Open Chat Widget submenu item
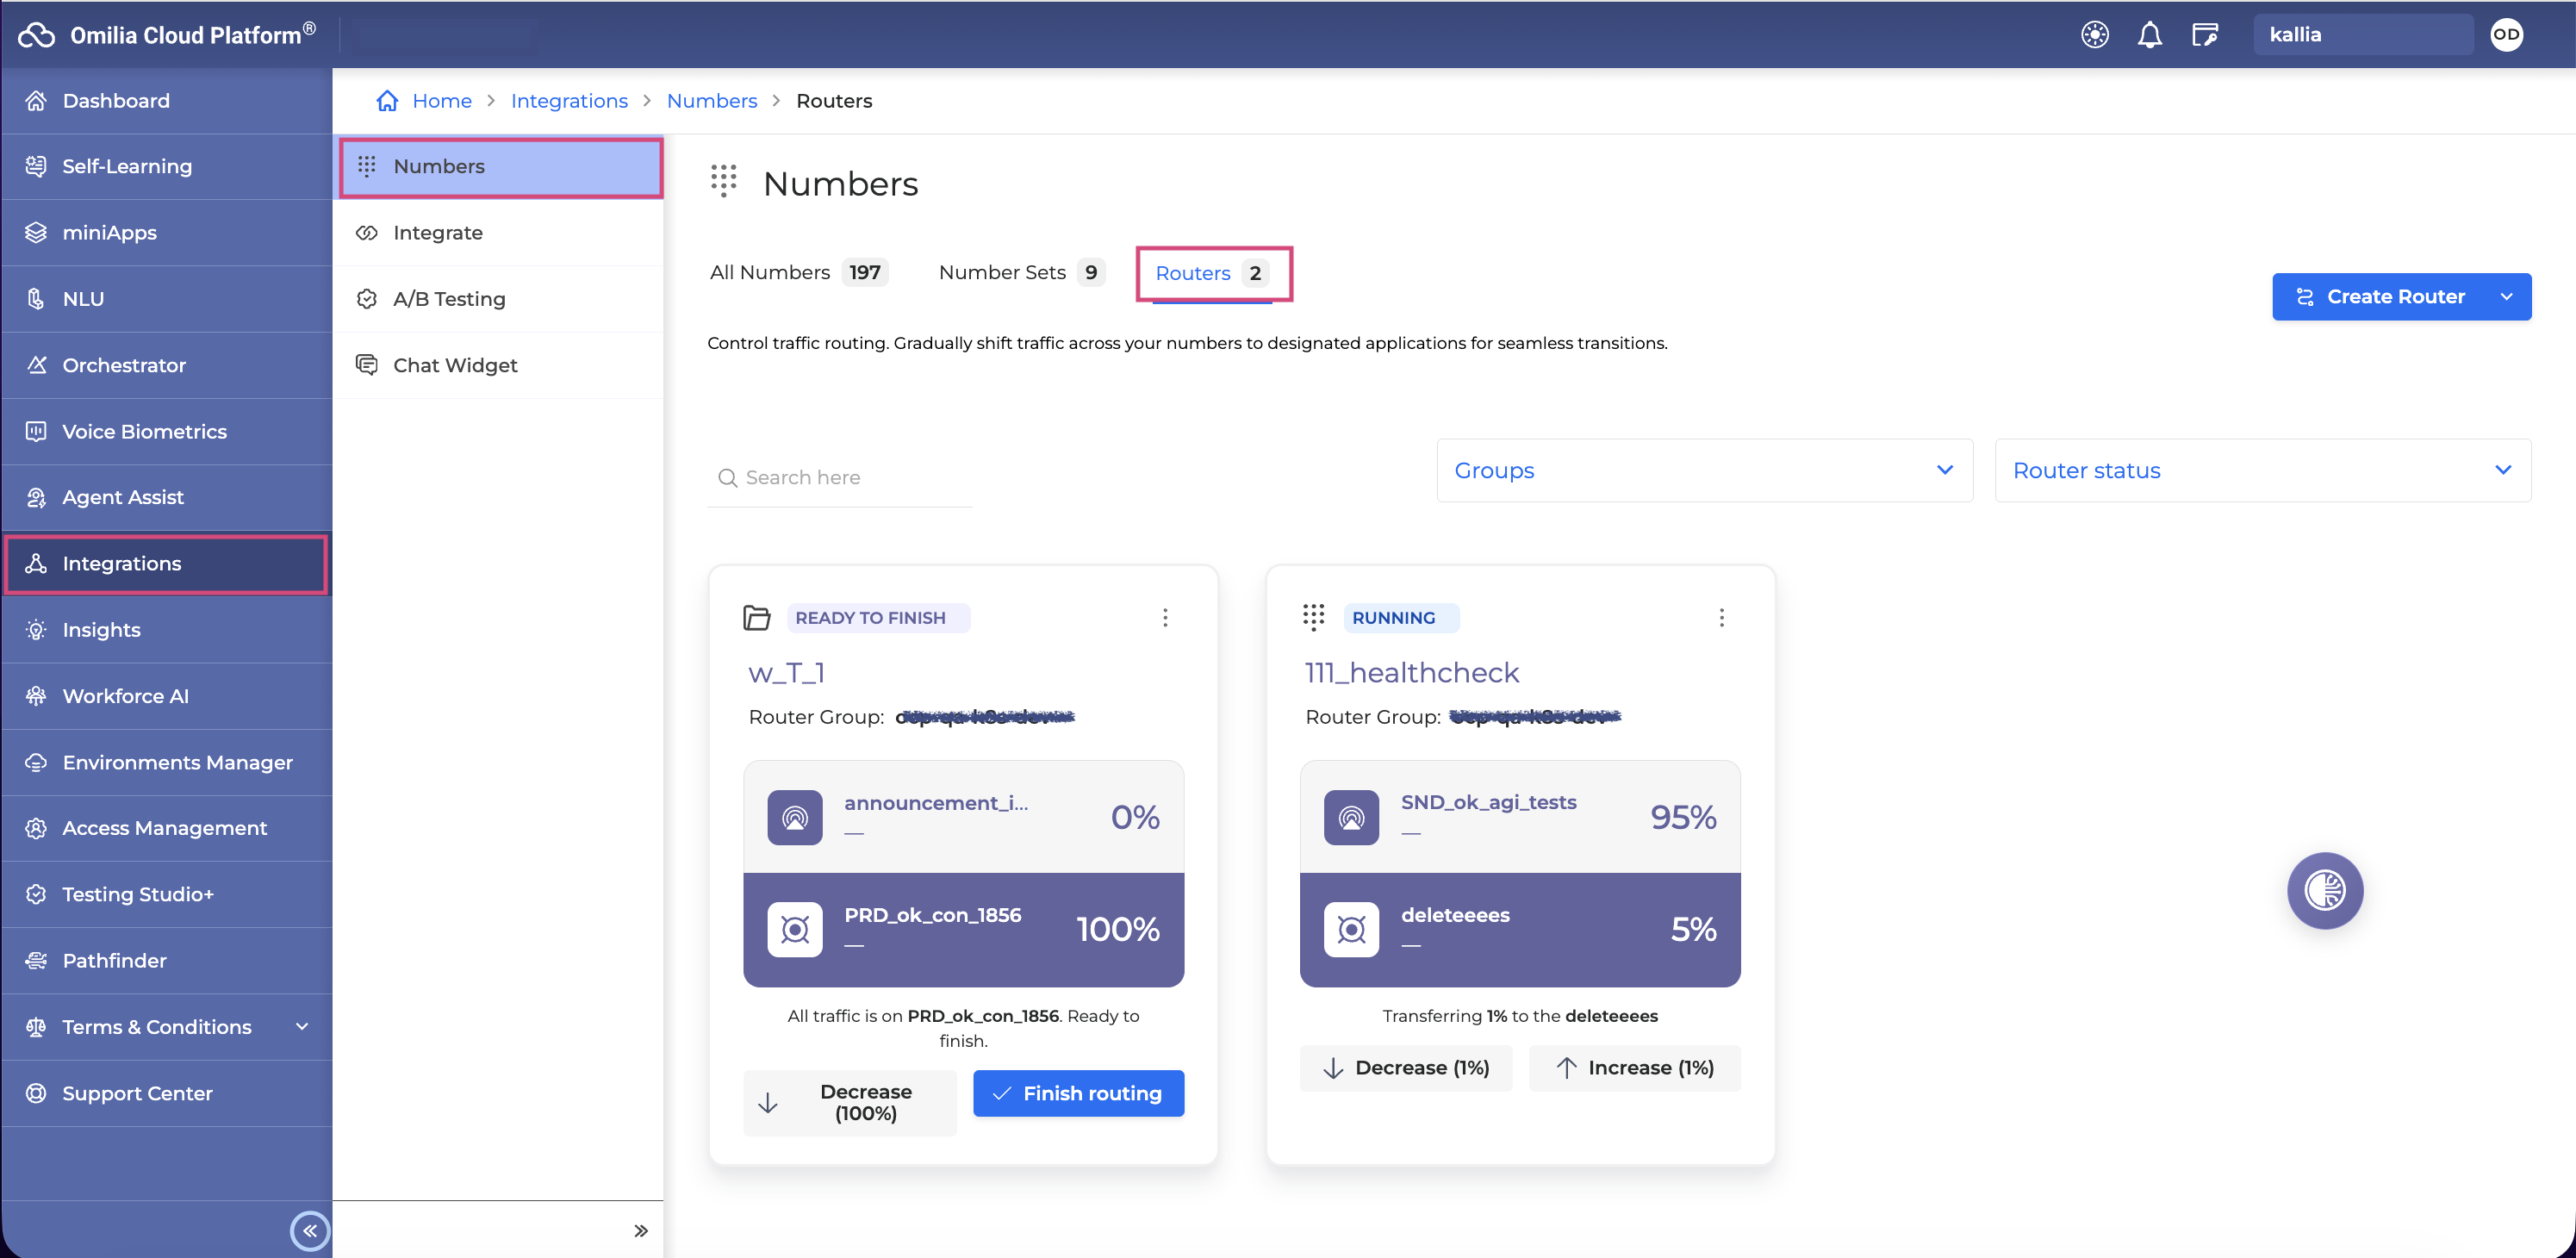The width and height of the screenshot is (2576, 1258). [498, 365]
